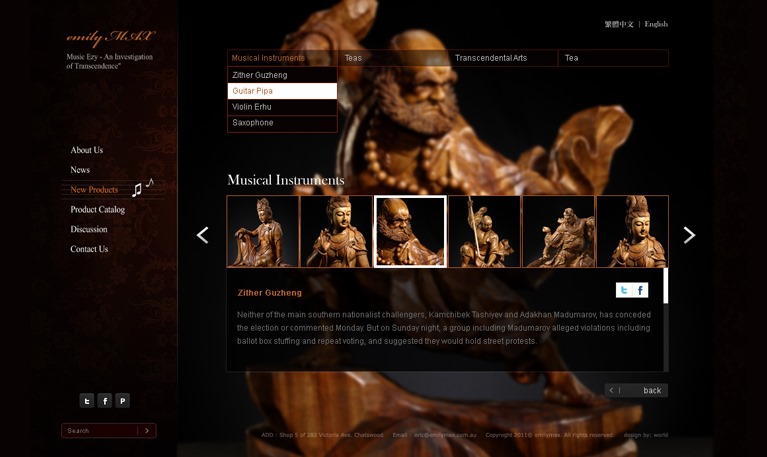Viewport: 767px width, 457px height.
Task: Select Guitar Pipa from the dropdown
Action: pyautogui.click(x=282, y=91)
